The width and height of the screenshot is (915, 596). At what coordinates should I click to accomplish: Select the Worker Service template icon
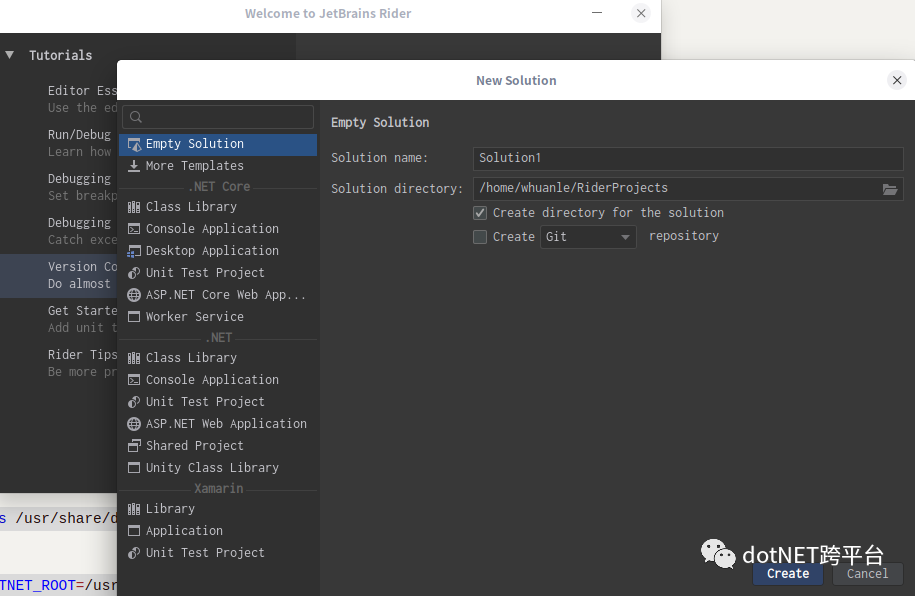[134, 317]
